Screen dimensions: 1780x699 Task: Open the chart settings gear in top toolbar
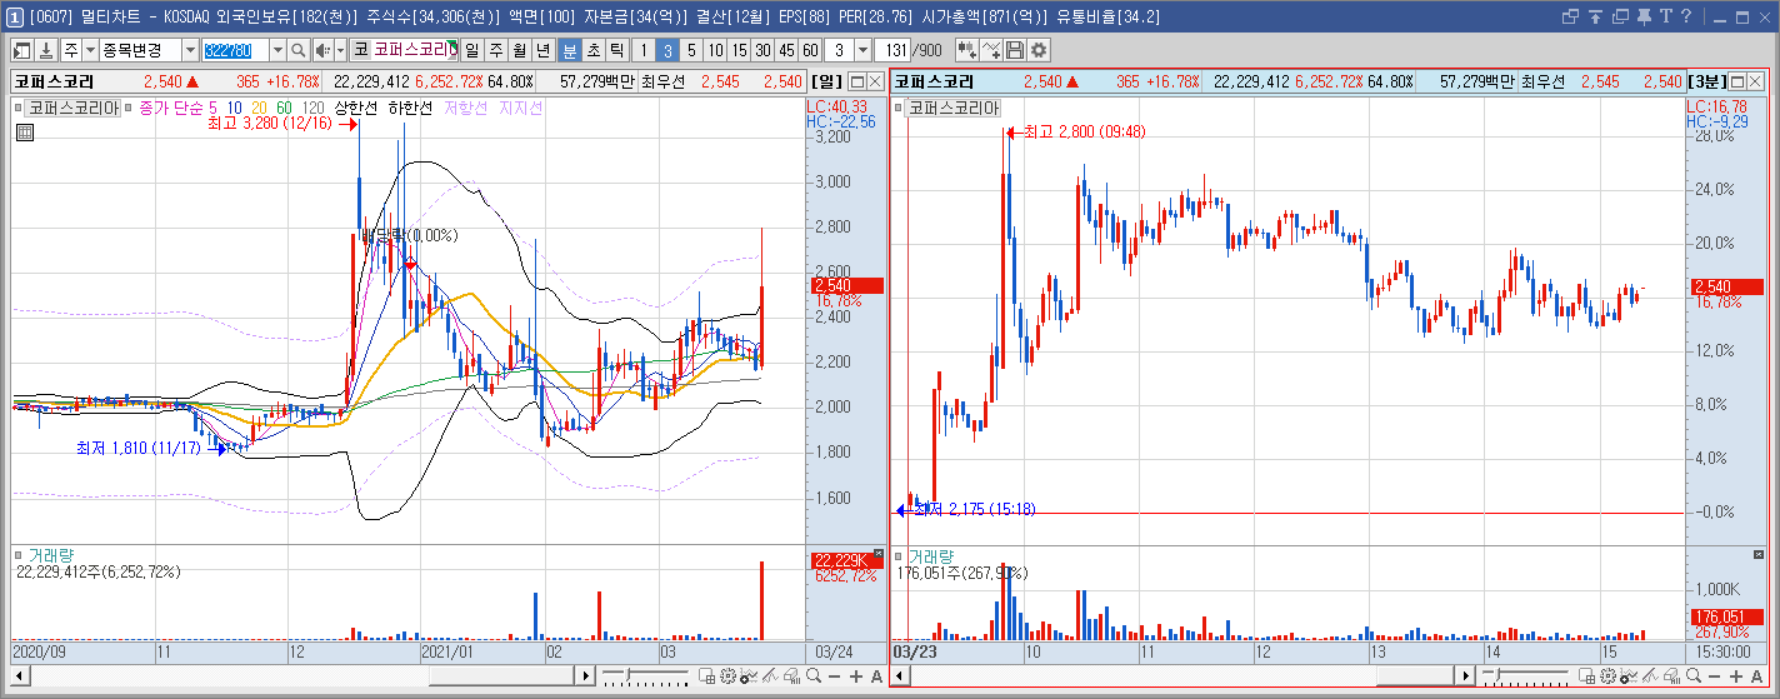(1039, 50)
